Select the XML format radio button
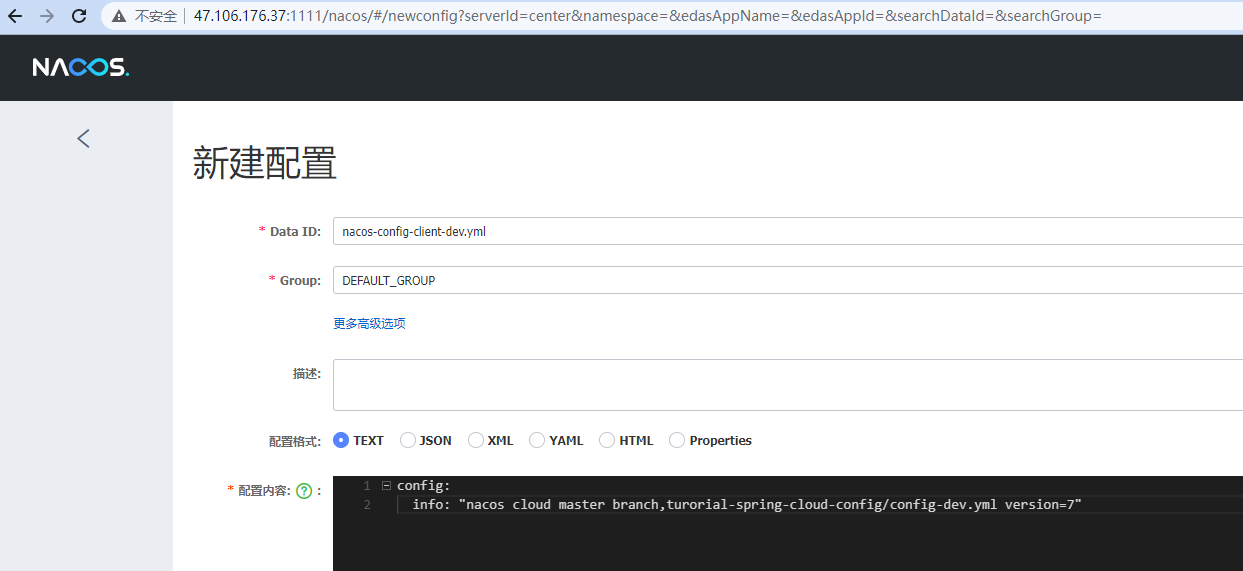1243x571 pixels. pos(476,440)
